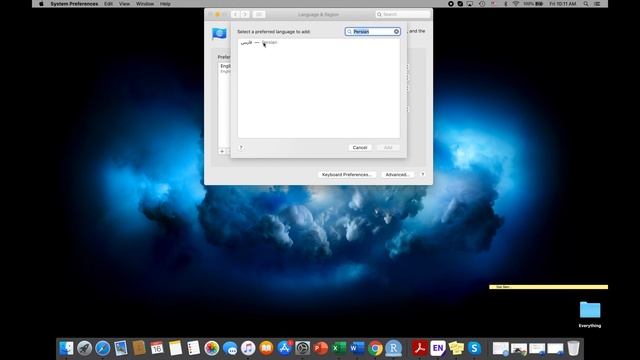Screen dimensions: 640x360
Task: Open Contacts from the Dock
Action: [139, 348]
